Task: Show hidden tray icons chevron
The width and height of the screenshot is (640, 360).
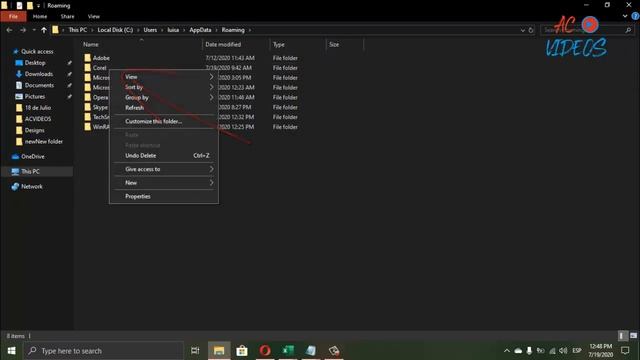Action: tap(507, 351)
